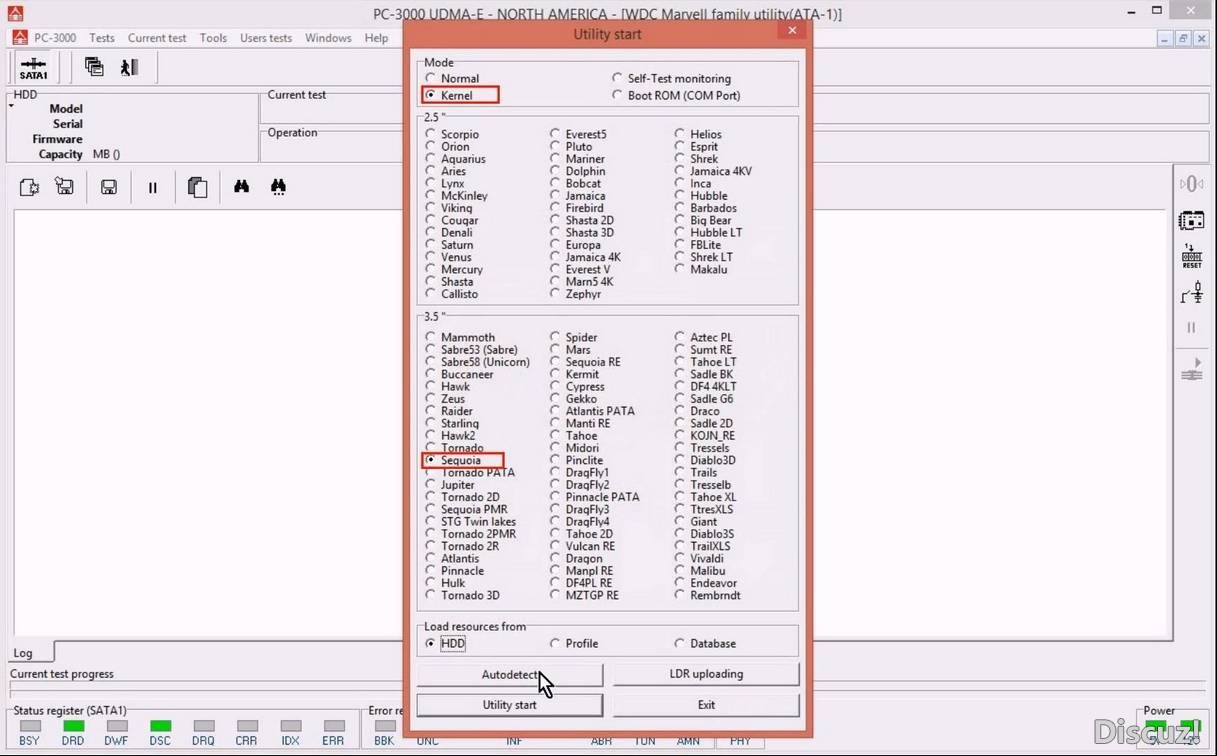Click the floppy disk with arrow icon
Screen dimensions: 1217x756
coord(65,187)
